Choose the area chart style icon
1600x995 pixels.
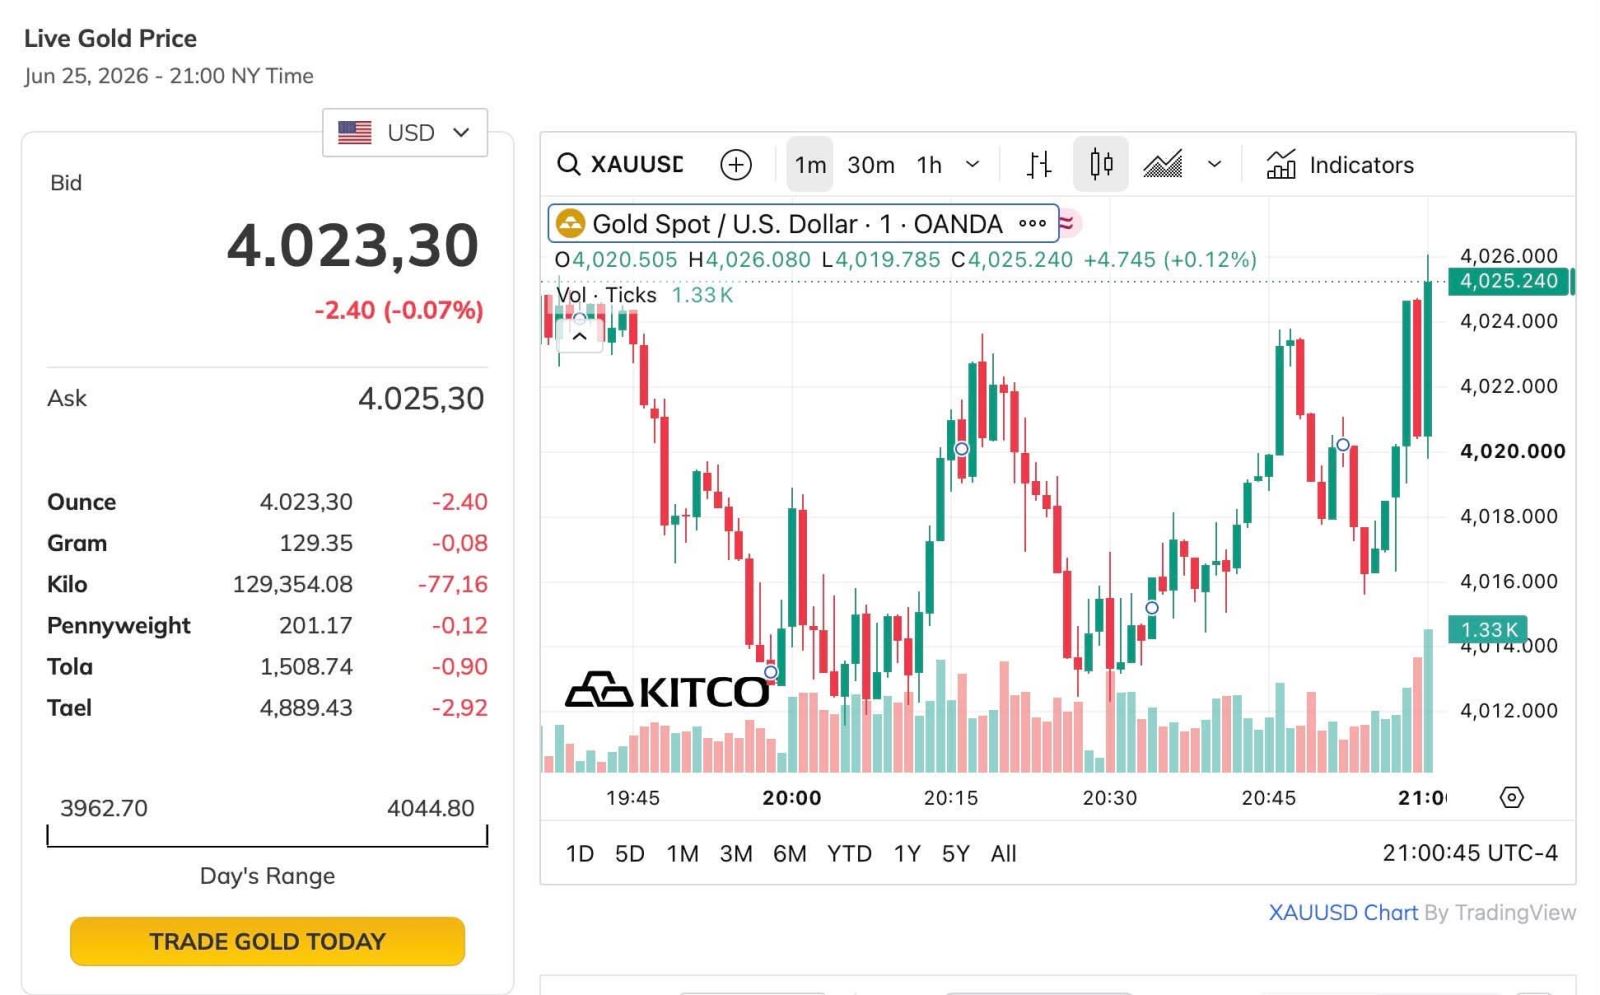1162,164
